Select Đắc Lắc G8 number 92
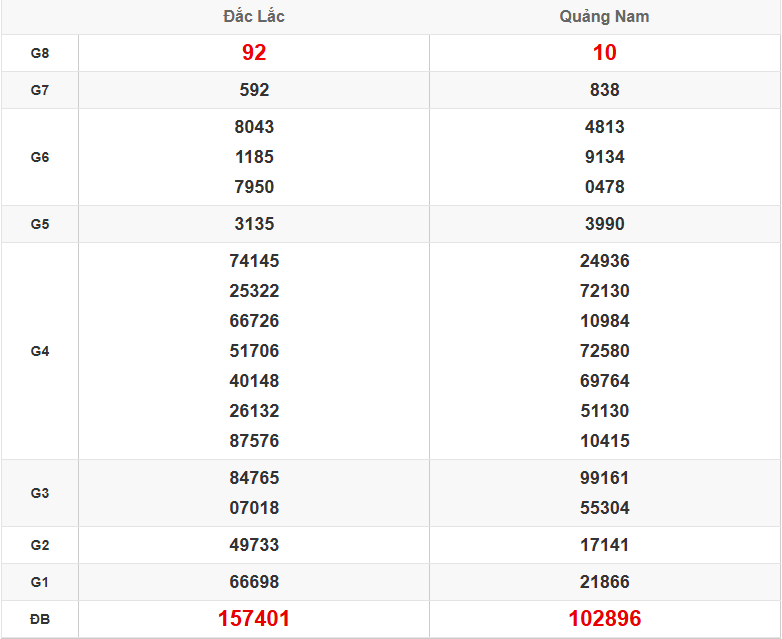782x639 pixels. (x=254, y=53)
